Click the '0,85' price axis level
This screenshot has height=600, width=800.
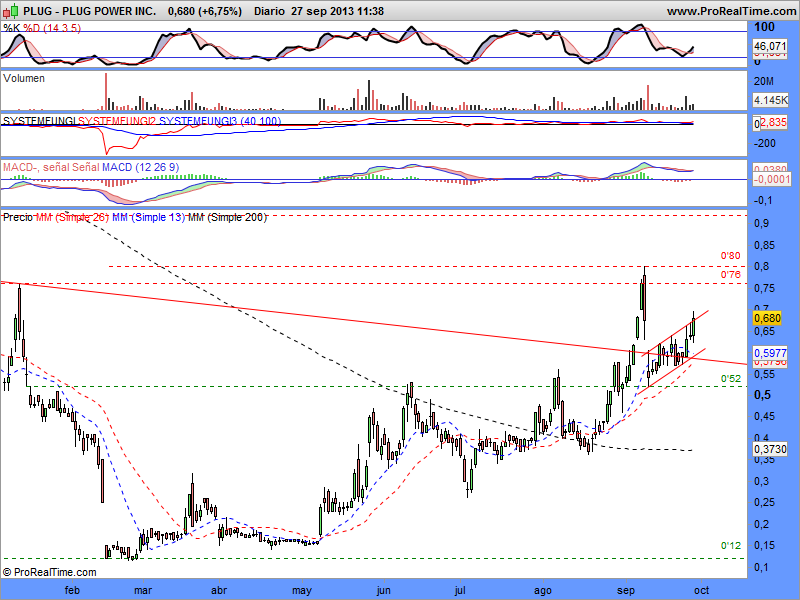tap(765, 245)
